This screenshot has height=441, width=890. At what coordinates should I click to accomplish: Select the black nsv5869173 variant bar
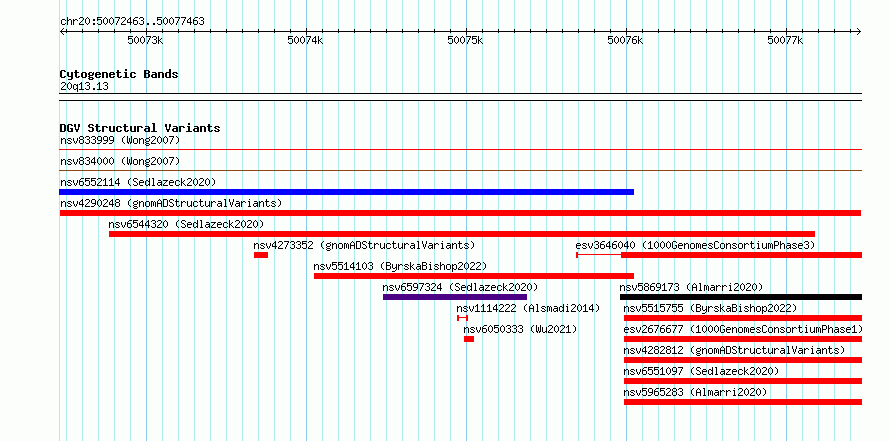point(741,297)
